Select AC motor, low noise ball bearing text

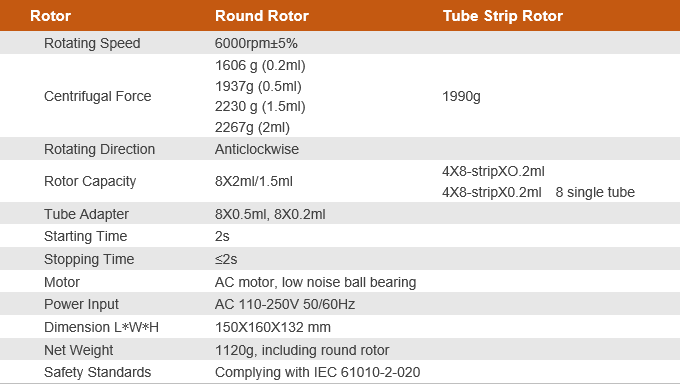315,282
